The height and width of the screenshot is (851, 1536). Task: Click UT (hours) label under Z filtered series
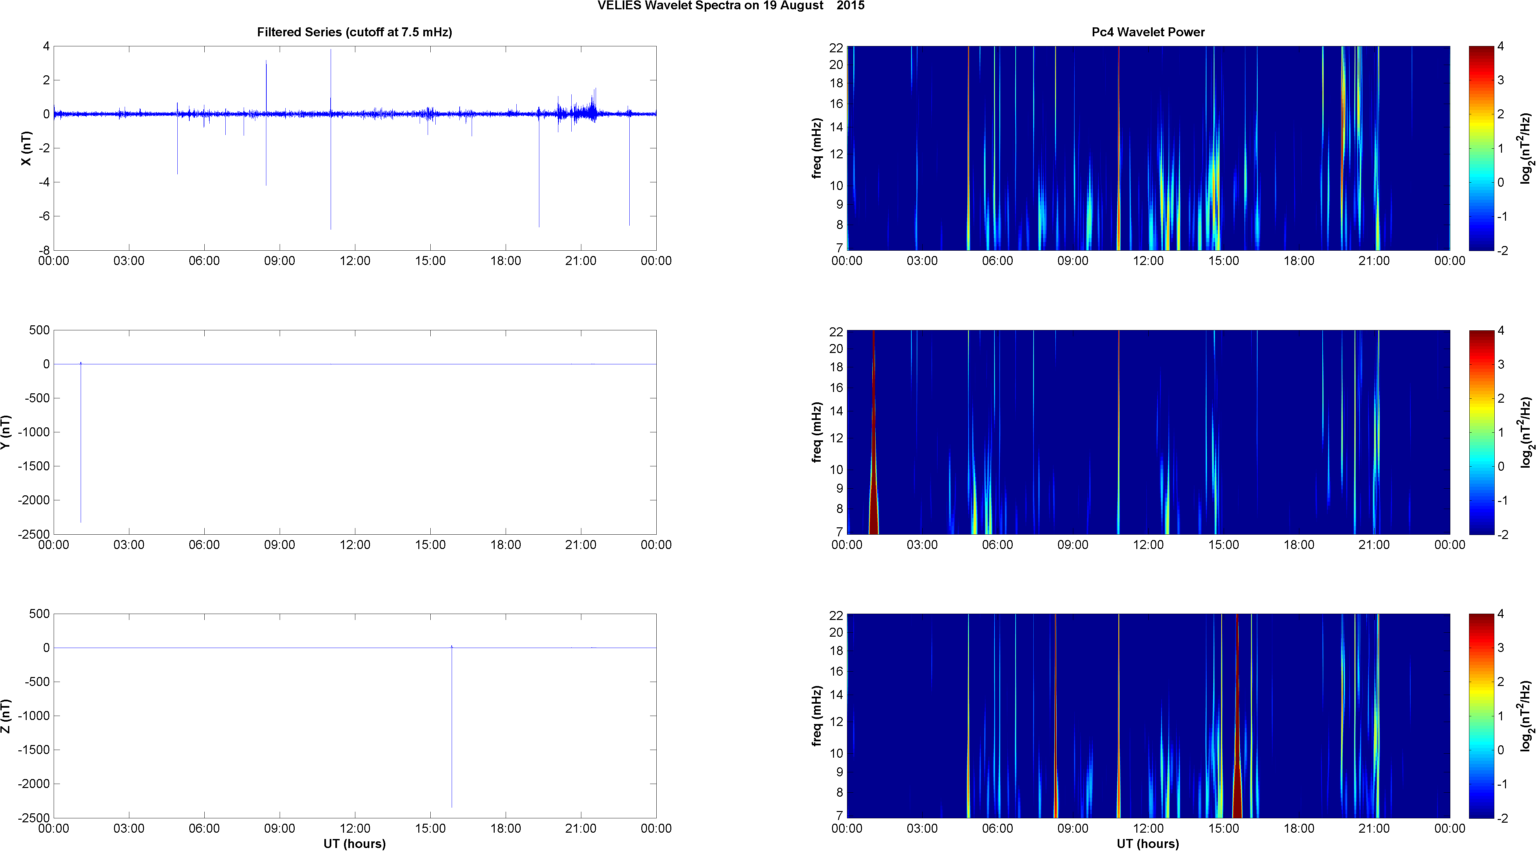pos(354,843)
